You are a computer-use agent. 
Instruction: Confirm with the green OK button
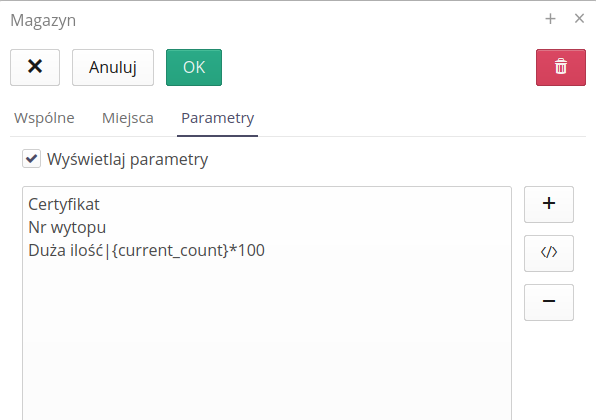(x=194, y=67)
